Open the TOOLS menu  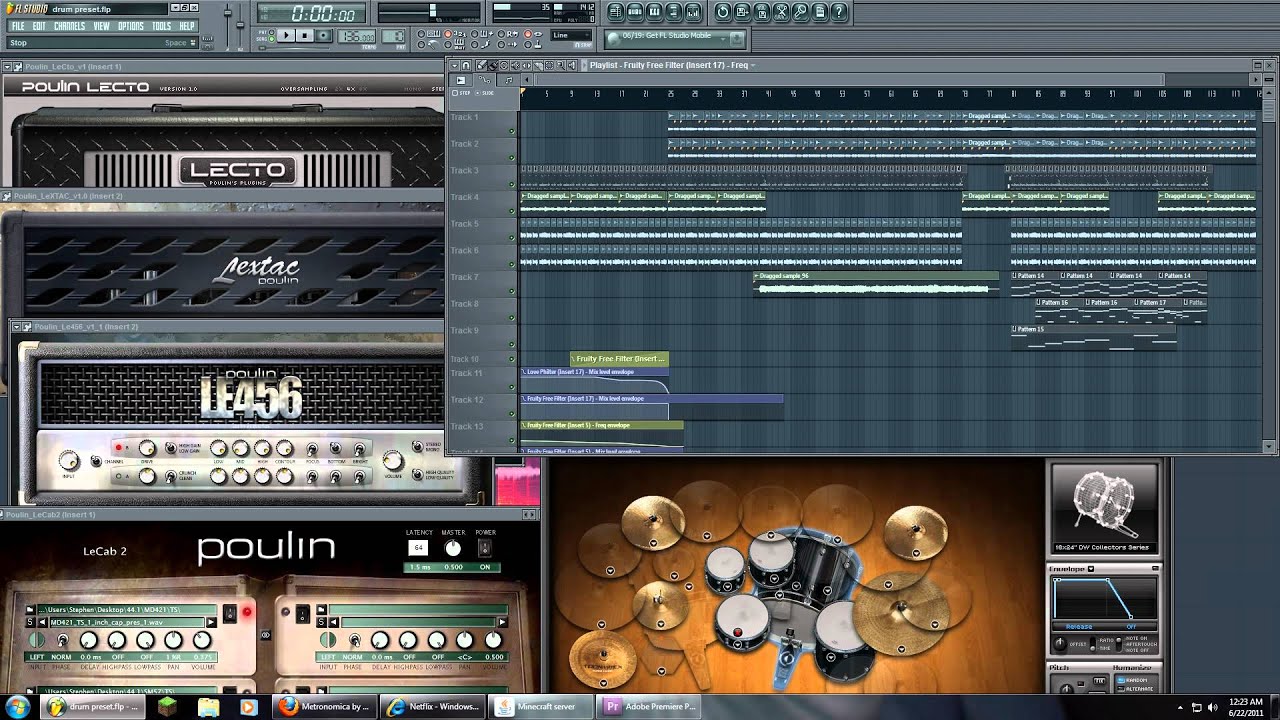pos(161,26)
